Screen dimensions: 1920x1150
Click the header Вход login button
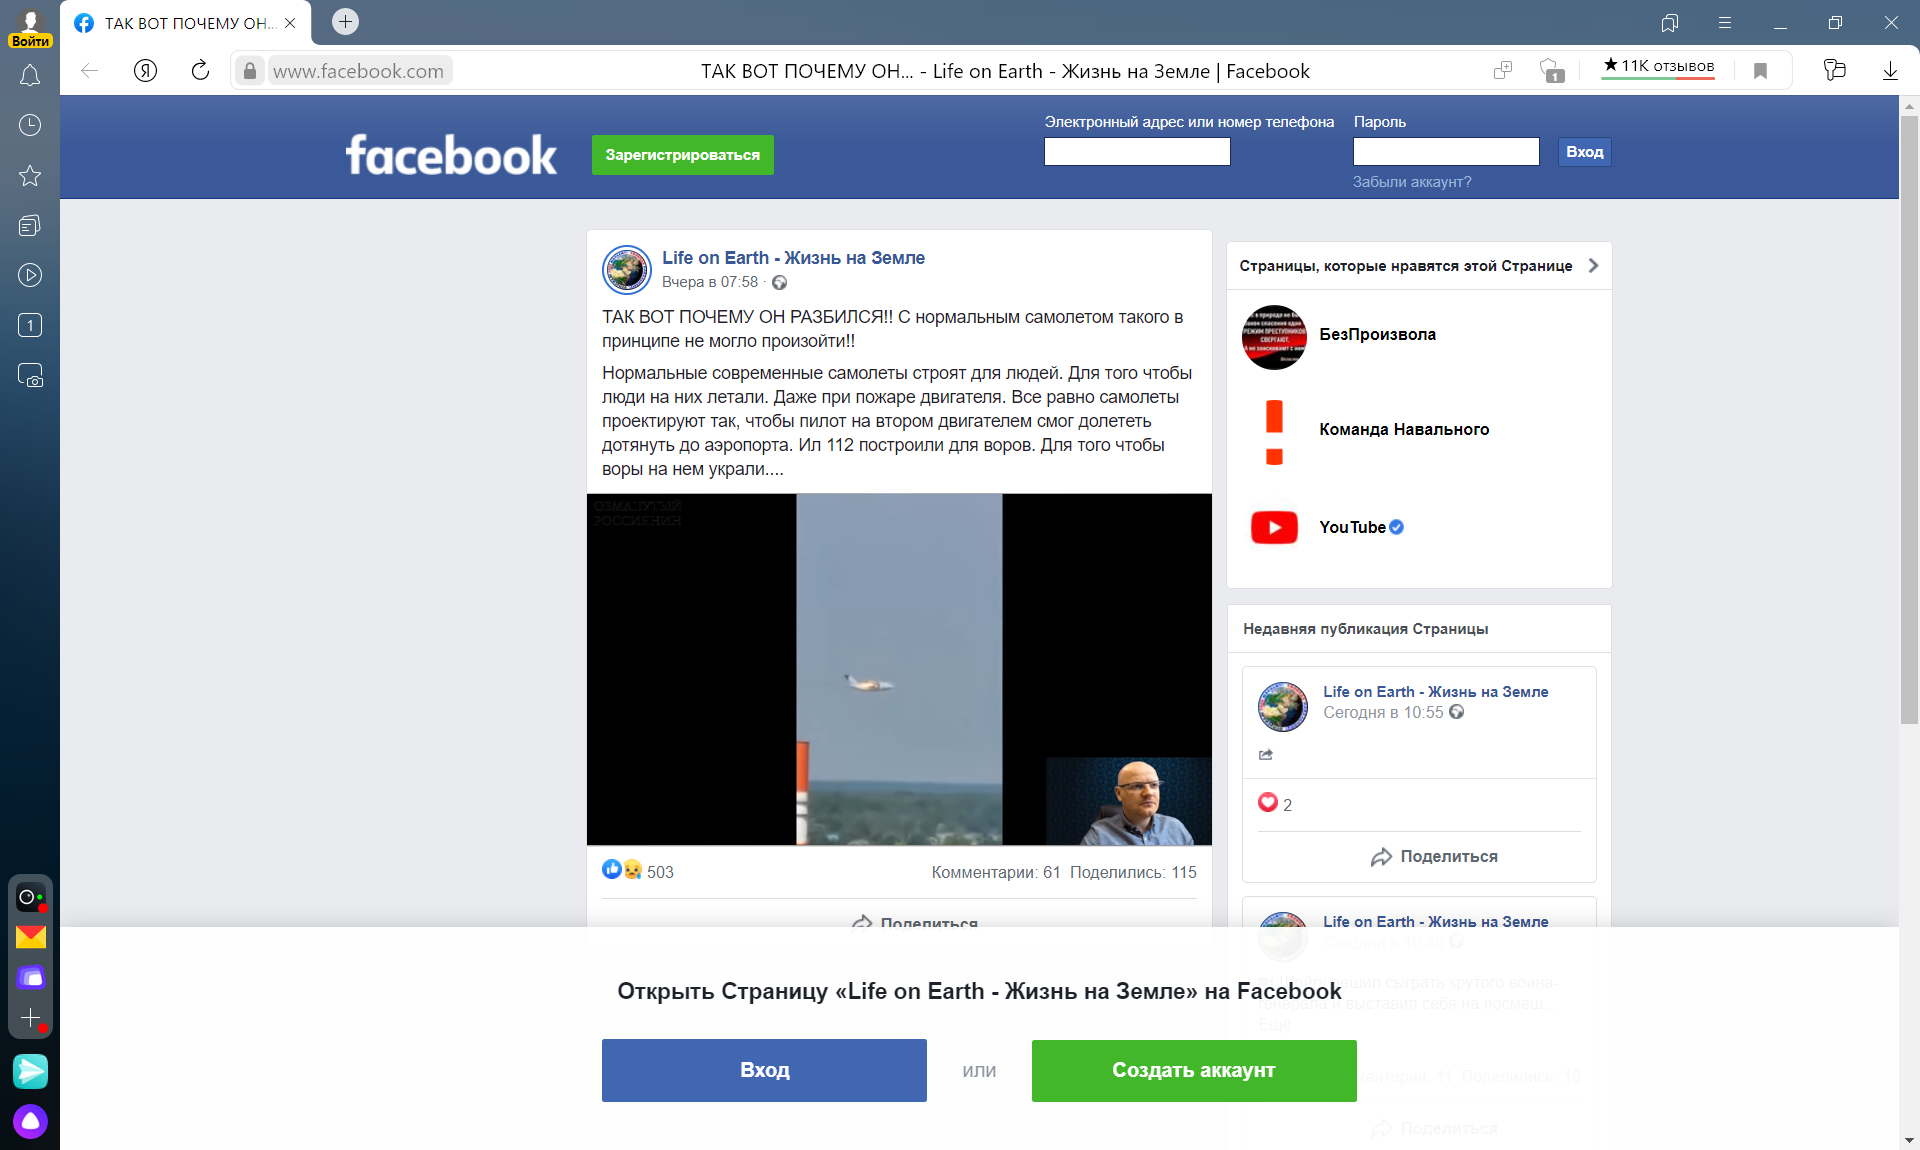click(x=1584, y=152)
